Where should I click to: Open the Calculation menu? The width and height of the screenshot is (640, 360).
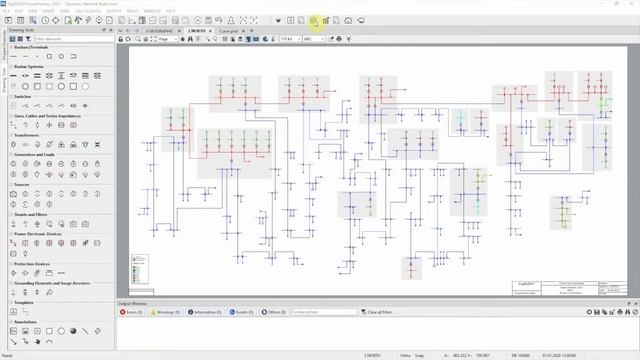(88, 11)
